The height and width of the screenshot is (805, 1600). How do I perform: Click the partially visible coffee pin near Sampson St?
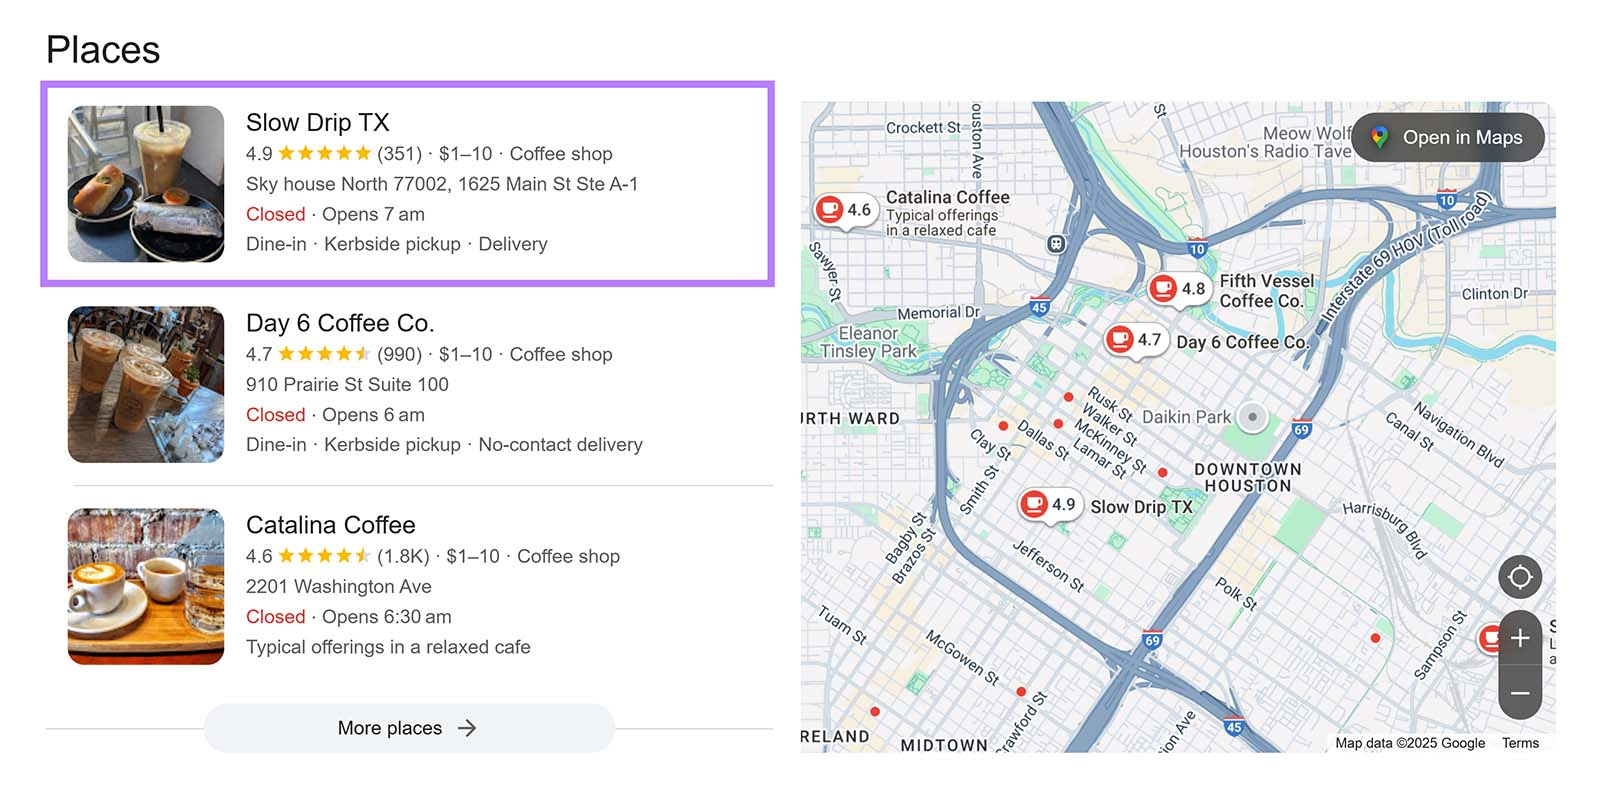click(1489, 639)
